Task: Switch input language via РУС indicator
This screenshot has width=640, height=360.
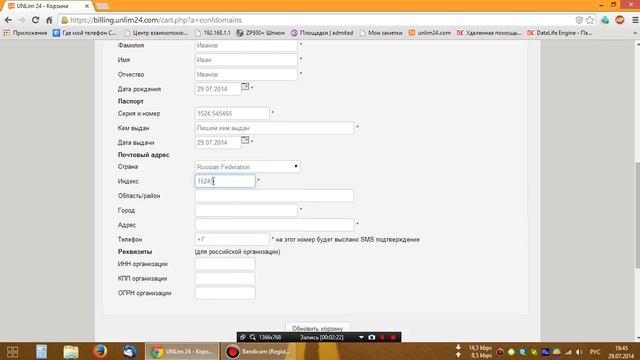Action: pos(595,352)
